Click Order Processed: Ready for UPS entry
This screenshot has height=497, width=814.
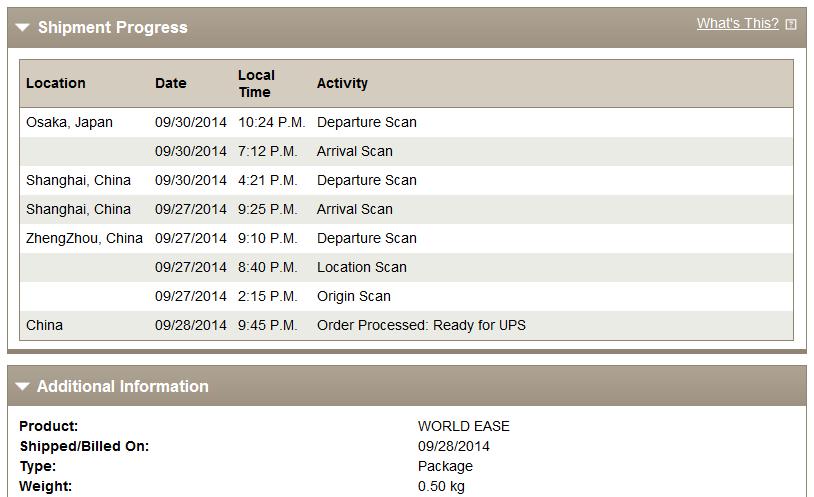click(x=421, y=325)
